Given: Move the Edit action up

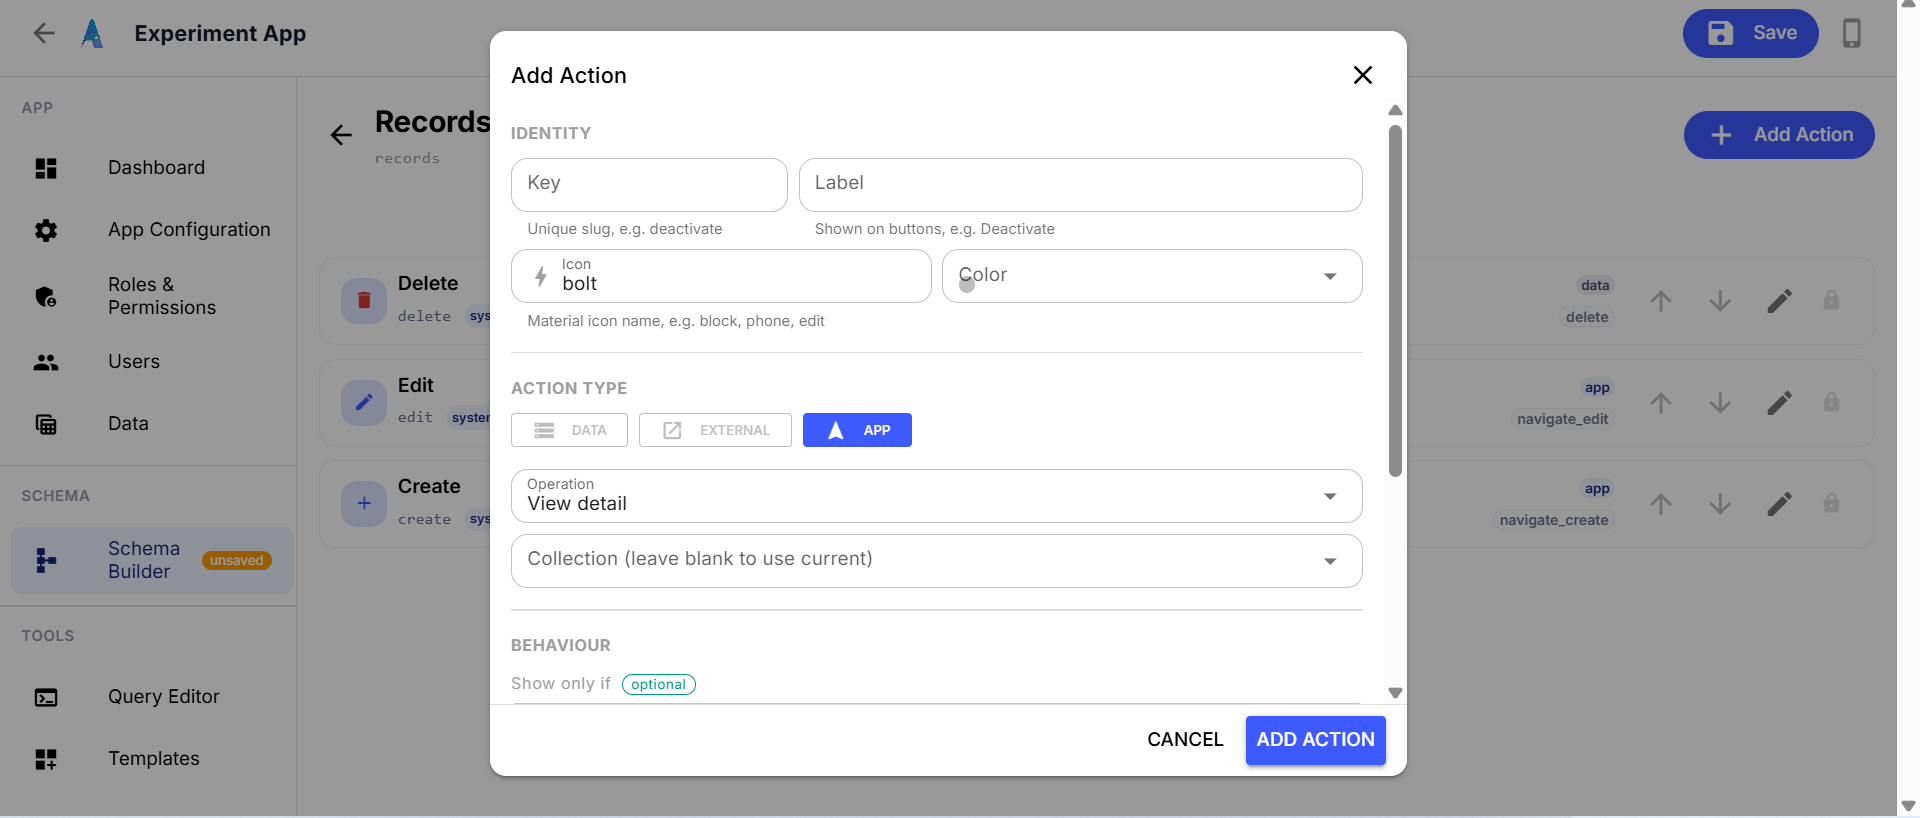Looking at the screenshot, I should 1661,403.
